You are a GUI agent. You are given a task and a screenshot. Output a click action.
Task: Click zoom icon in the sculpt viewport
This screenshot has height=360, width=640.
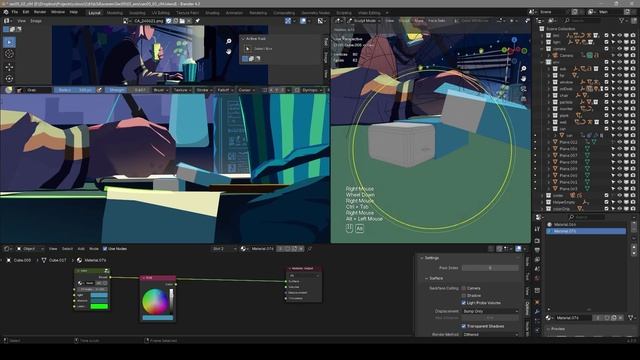pos(524,69)
